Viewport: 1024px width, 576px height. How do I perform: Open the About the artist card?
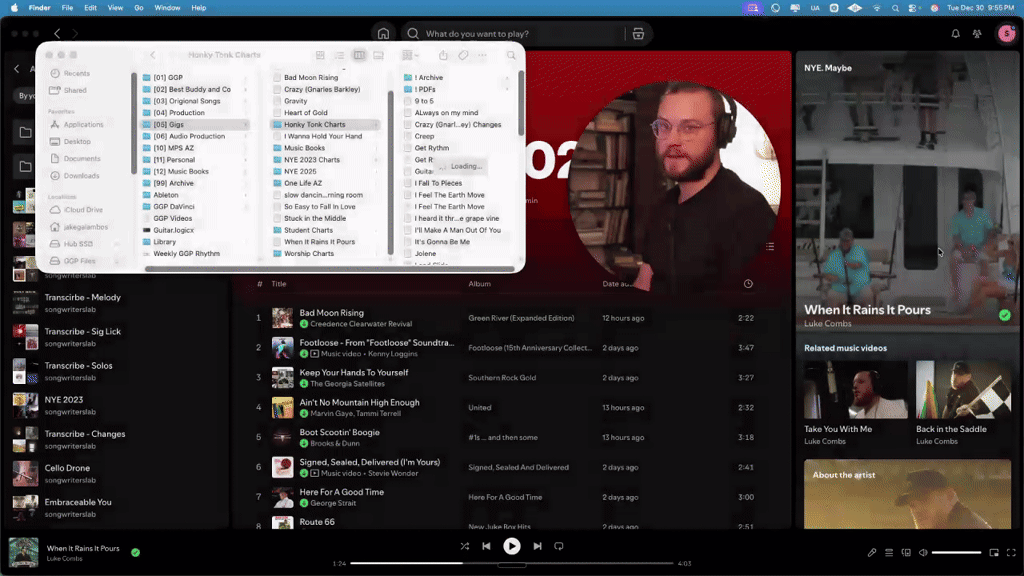tap(907, 494)
